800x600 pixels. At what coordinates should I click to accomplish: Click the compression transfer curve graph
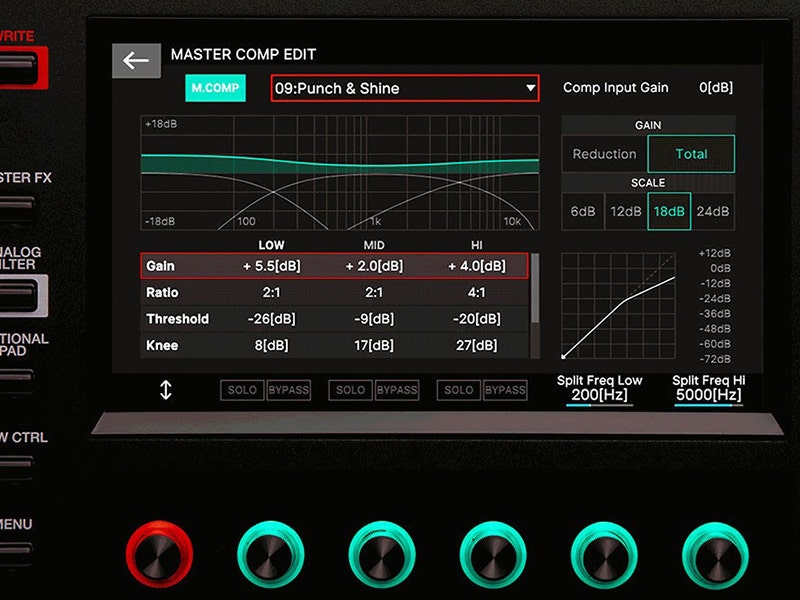(618, 306)
